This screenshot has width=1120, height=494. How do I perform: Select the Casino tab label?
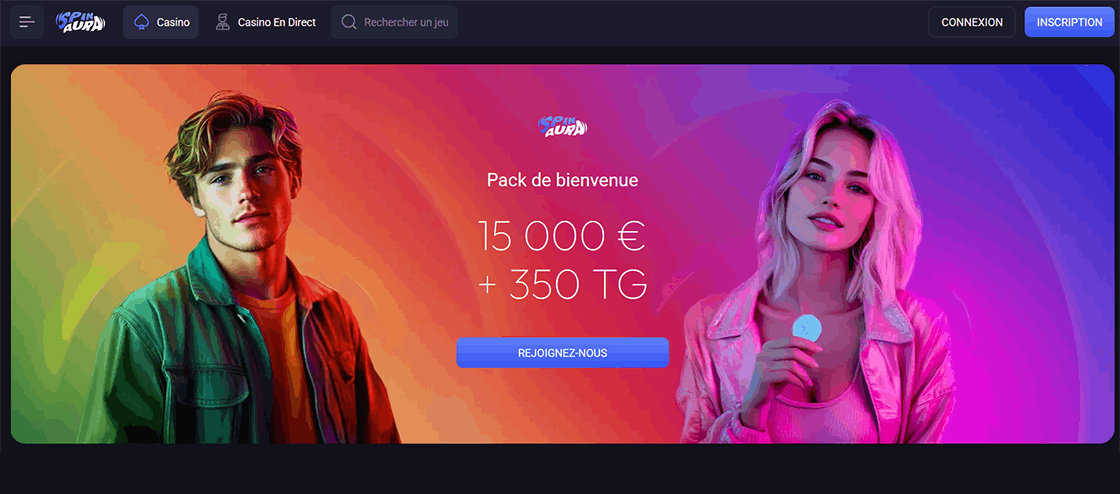click(x=173, y=22)
